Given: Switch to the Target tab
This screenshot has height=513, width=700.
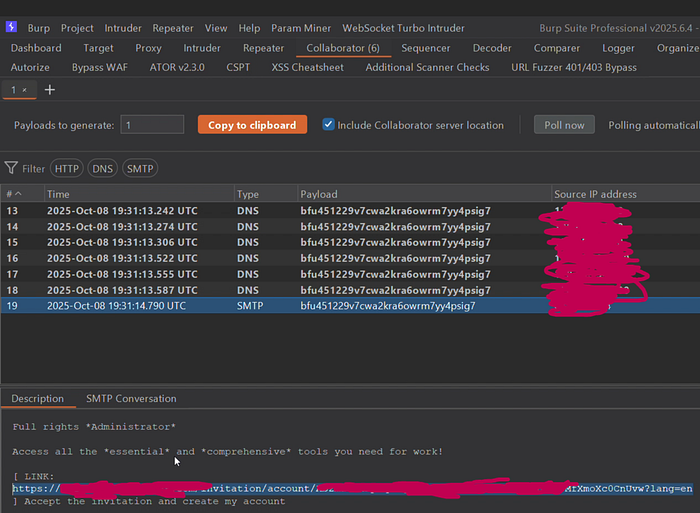Looking at the screenshot, I should 98,48.
